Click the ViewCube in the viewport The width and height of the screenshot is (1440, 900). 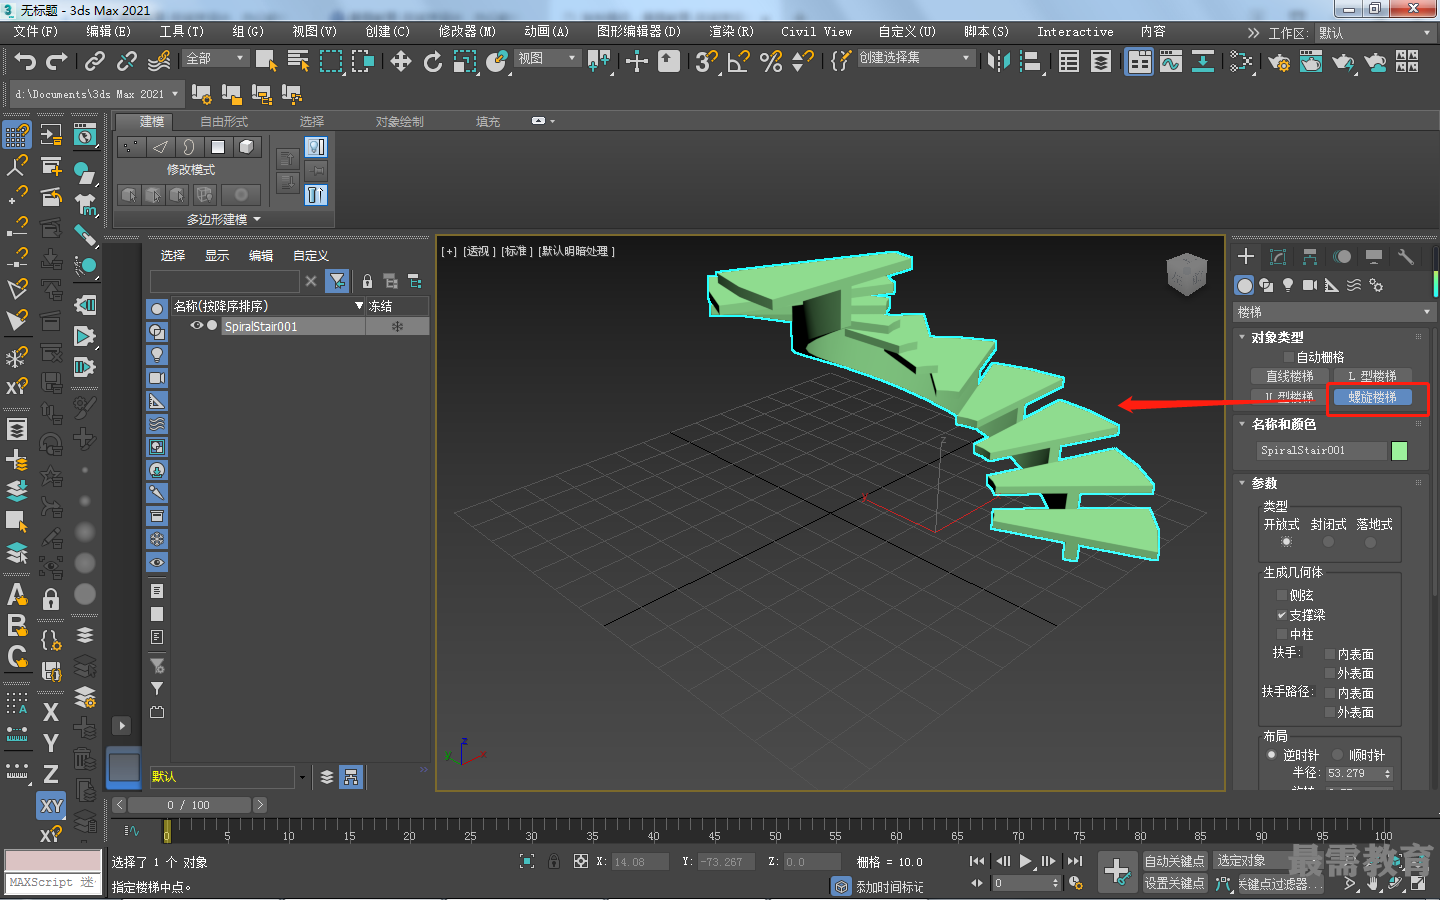pyautogui.click(x=1187, y=274)
